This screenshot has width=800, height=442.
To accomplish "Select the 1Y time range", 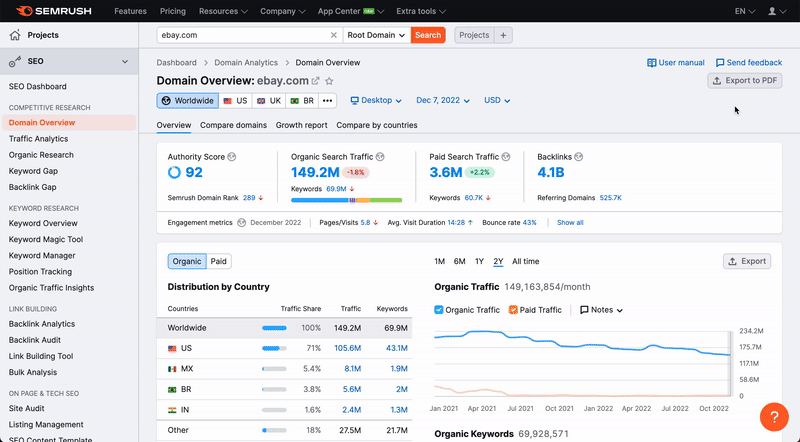I will 479,261.
